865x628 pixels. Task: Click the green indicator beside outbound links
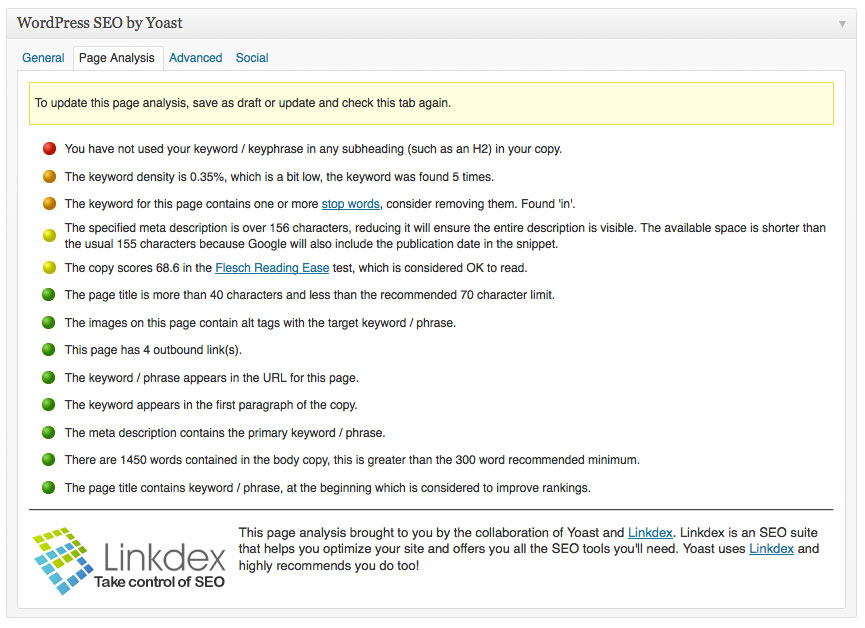coord(49,350)
